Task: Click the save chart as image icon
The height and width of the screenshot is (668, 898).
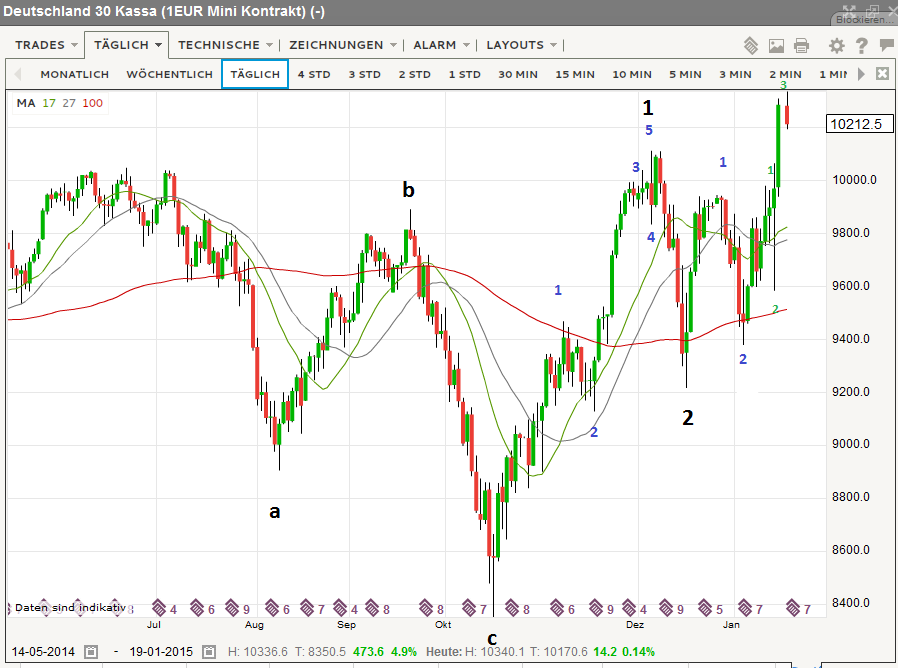Action: click(776, 45)
